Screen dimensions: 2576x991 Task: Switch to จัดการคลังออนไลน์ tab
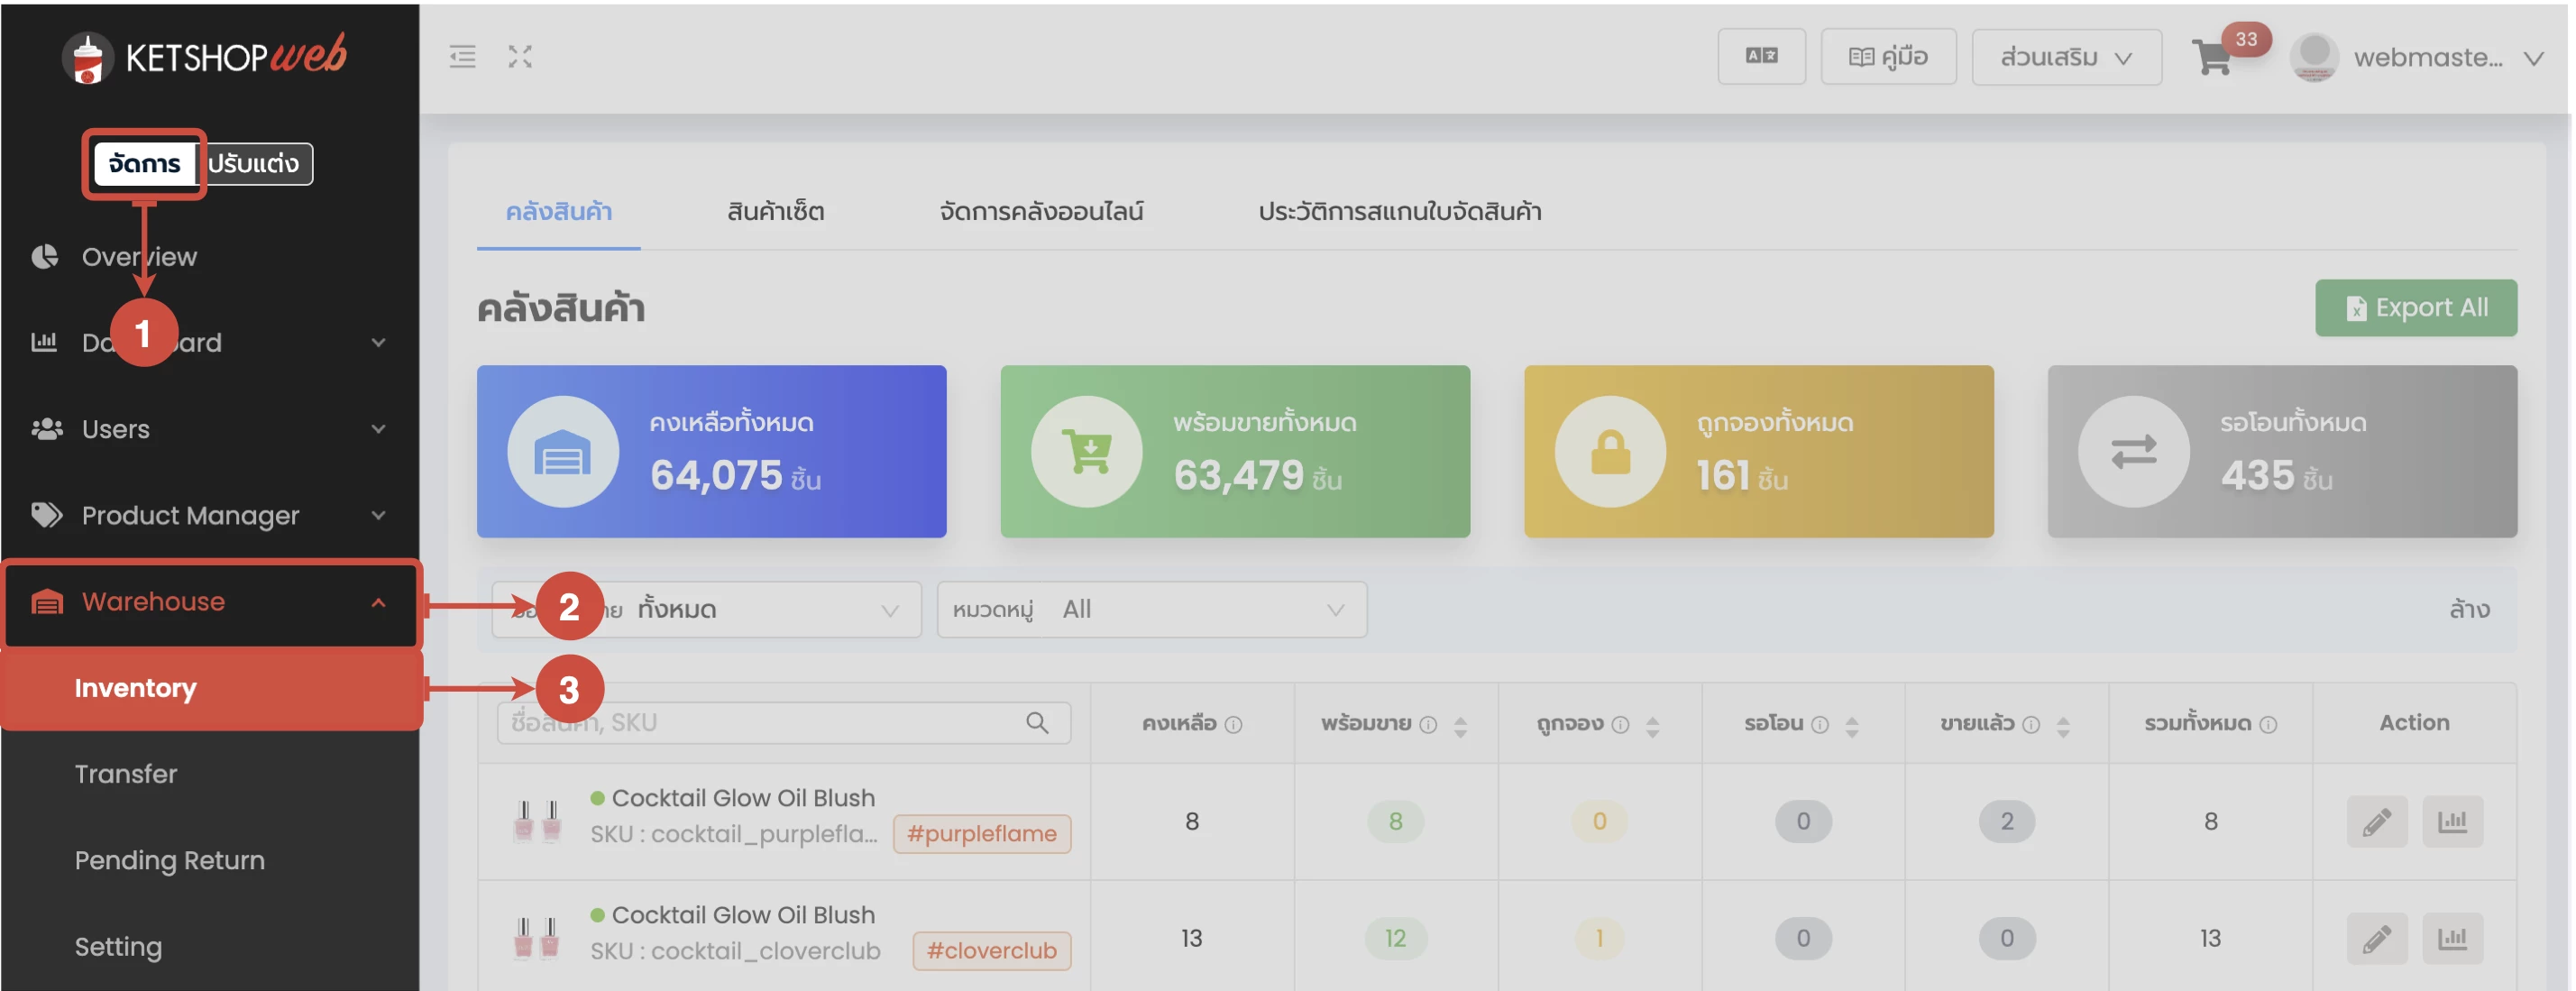[1041, 212]
